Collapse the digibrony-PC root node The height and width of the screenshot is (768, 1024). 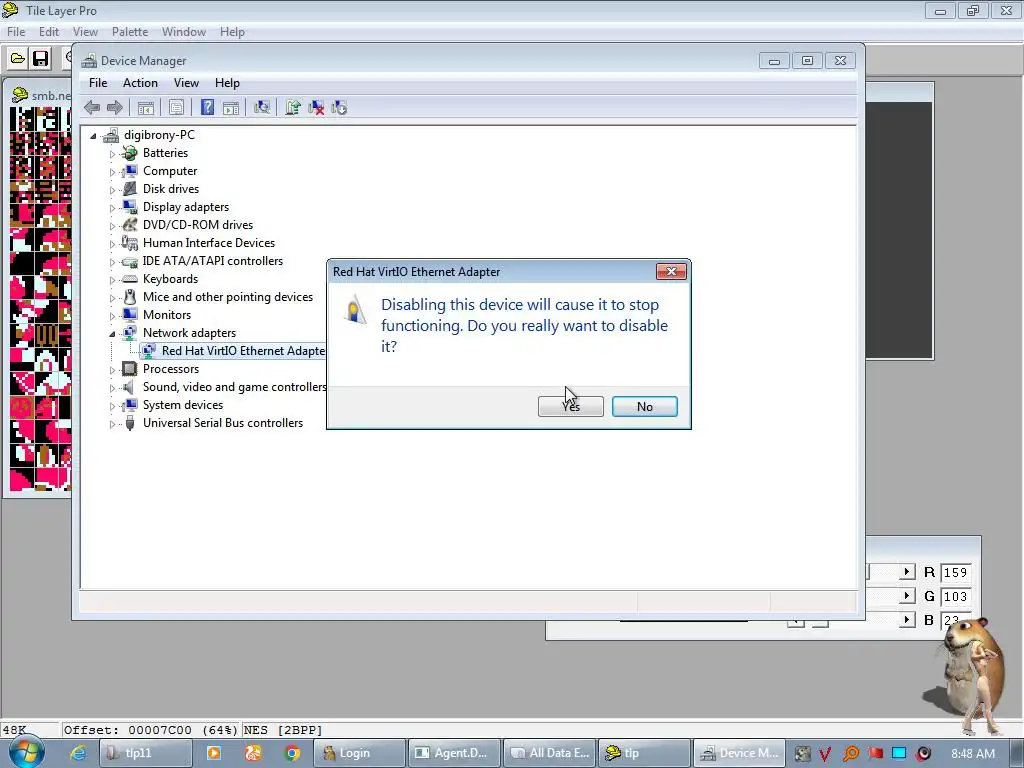click(93, 136)
